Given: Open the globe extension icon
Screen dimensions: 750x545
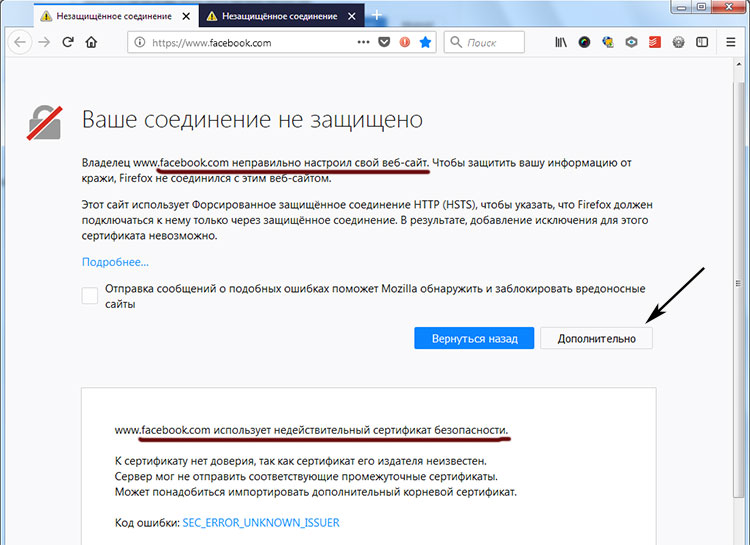Looking at the screenshot, I should pyautogui.click(x=608, y=43).
